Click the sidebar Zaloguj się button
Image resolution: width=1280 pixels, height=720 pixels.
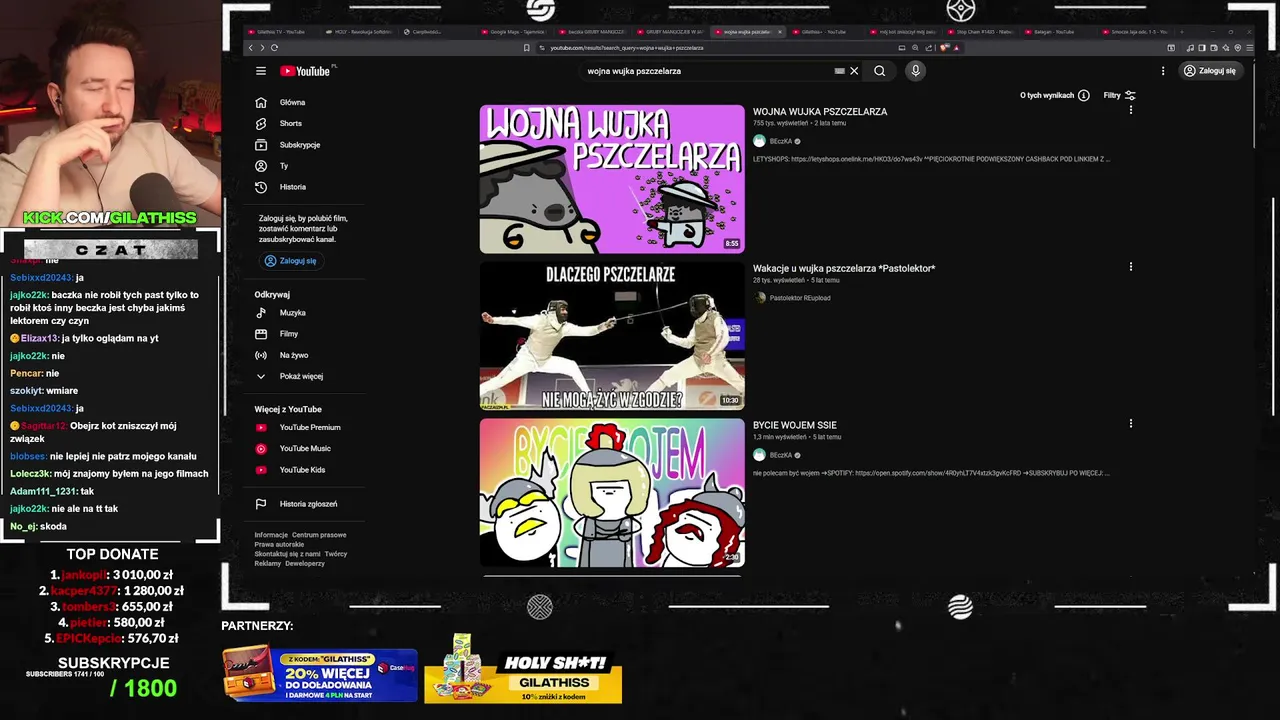[290, 261]
